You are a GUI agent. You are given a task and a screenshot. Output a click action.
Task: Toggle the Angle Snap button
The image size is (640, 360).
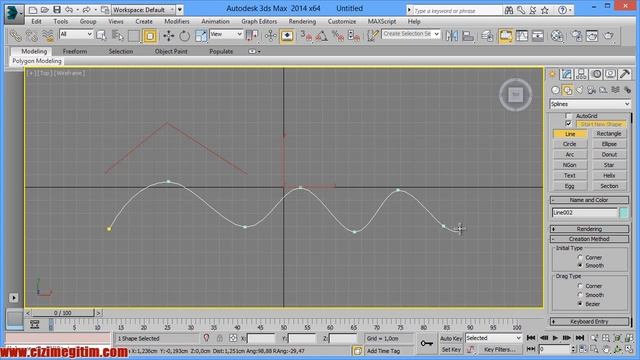tap(322, 36)
